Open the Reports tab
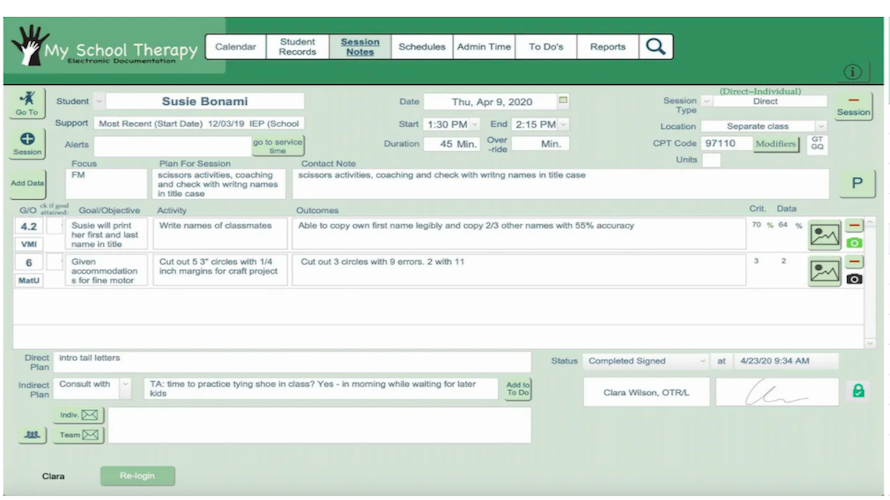The width and height of the screenshot is (890, 500). [x=607, y=47]
